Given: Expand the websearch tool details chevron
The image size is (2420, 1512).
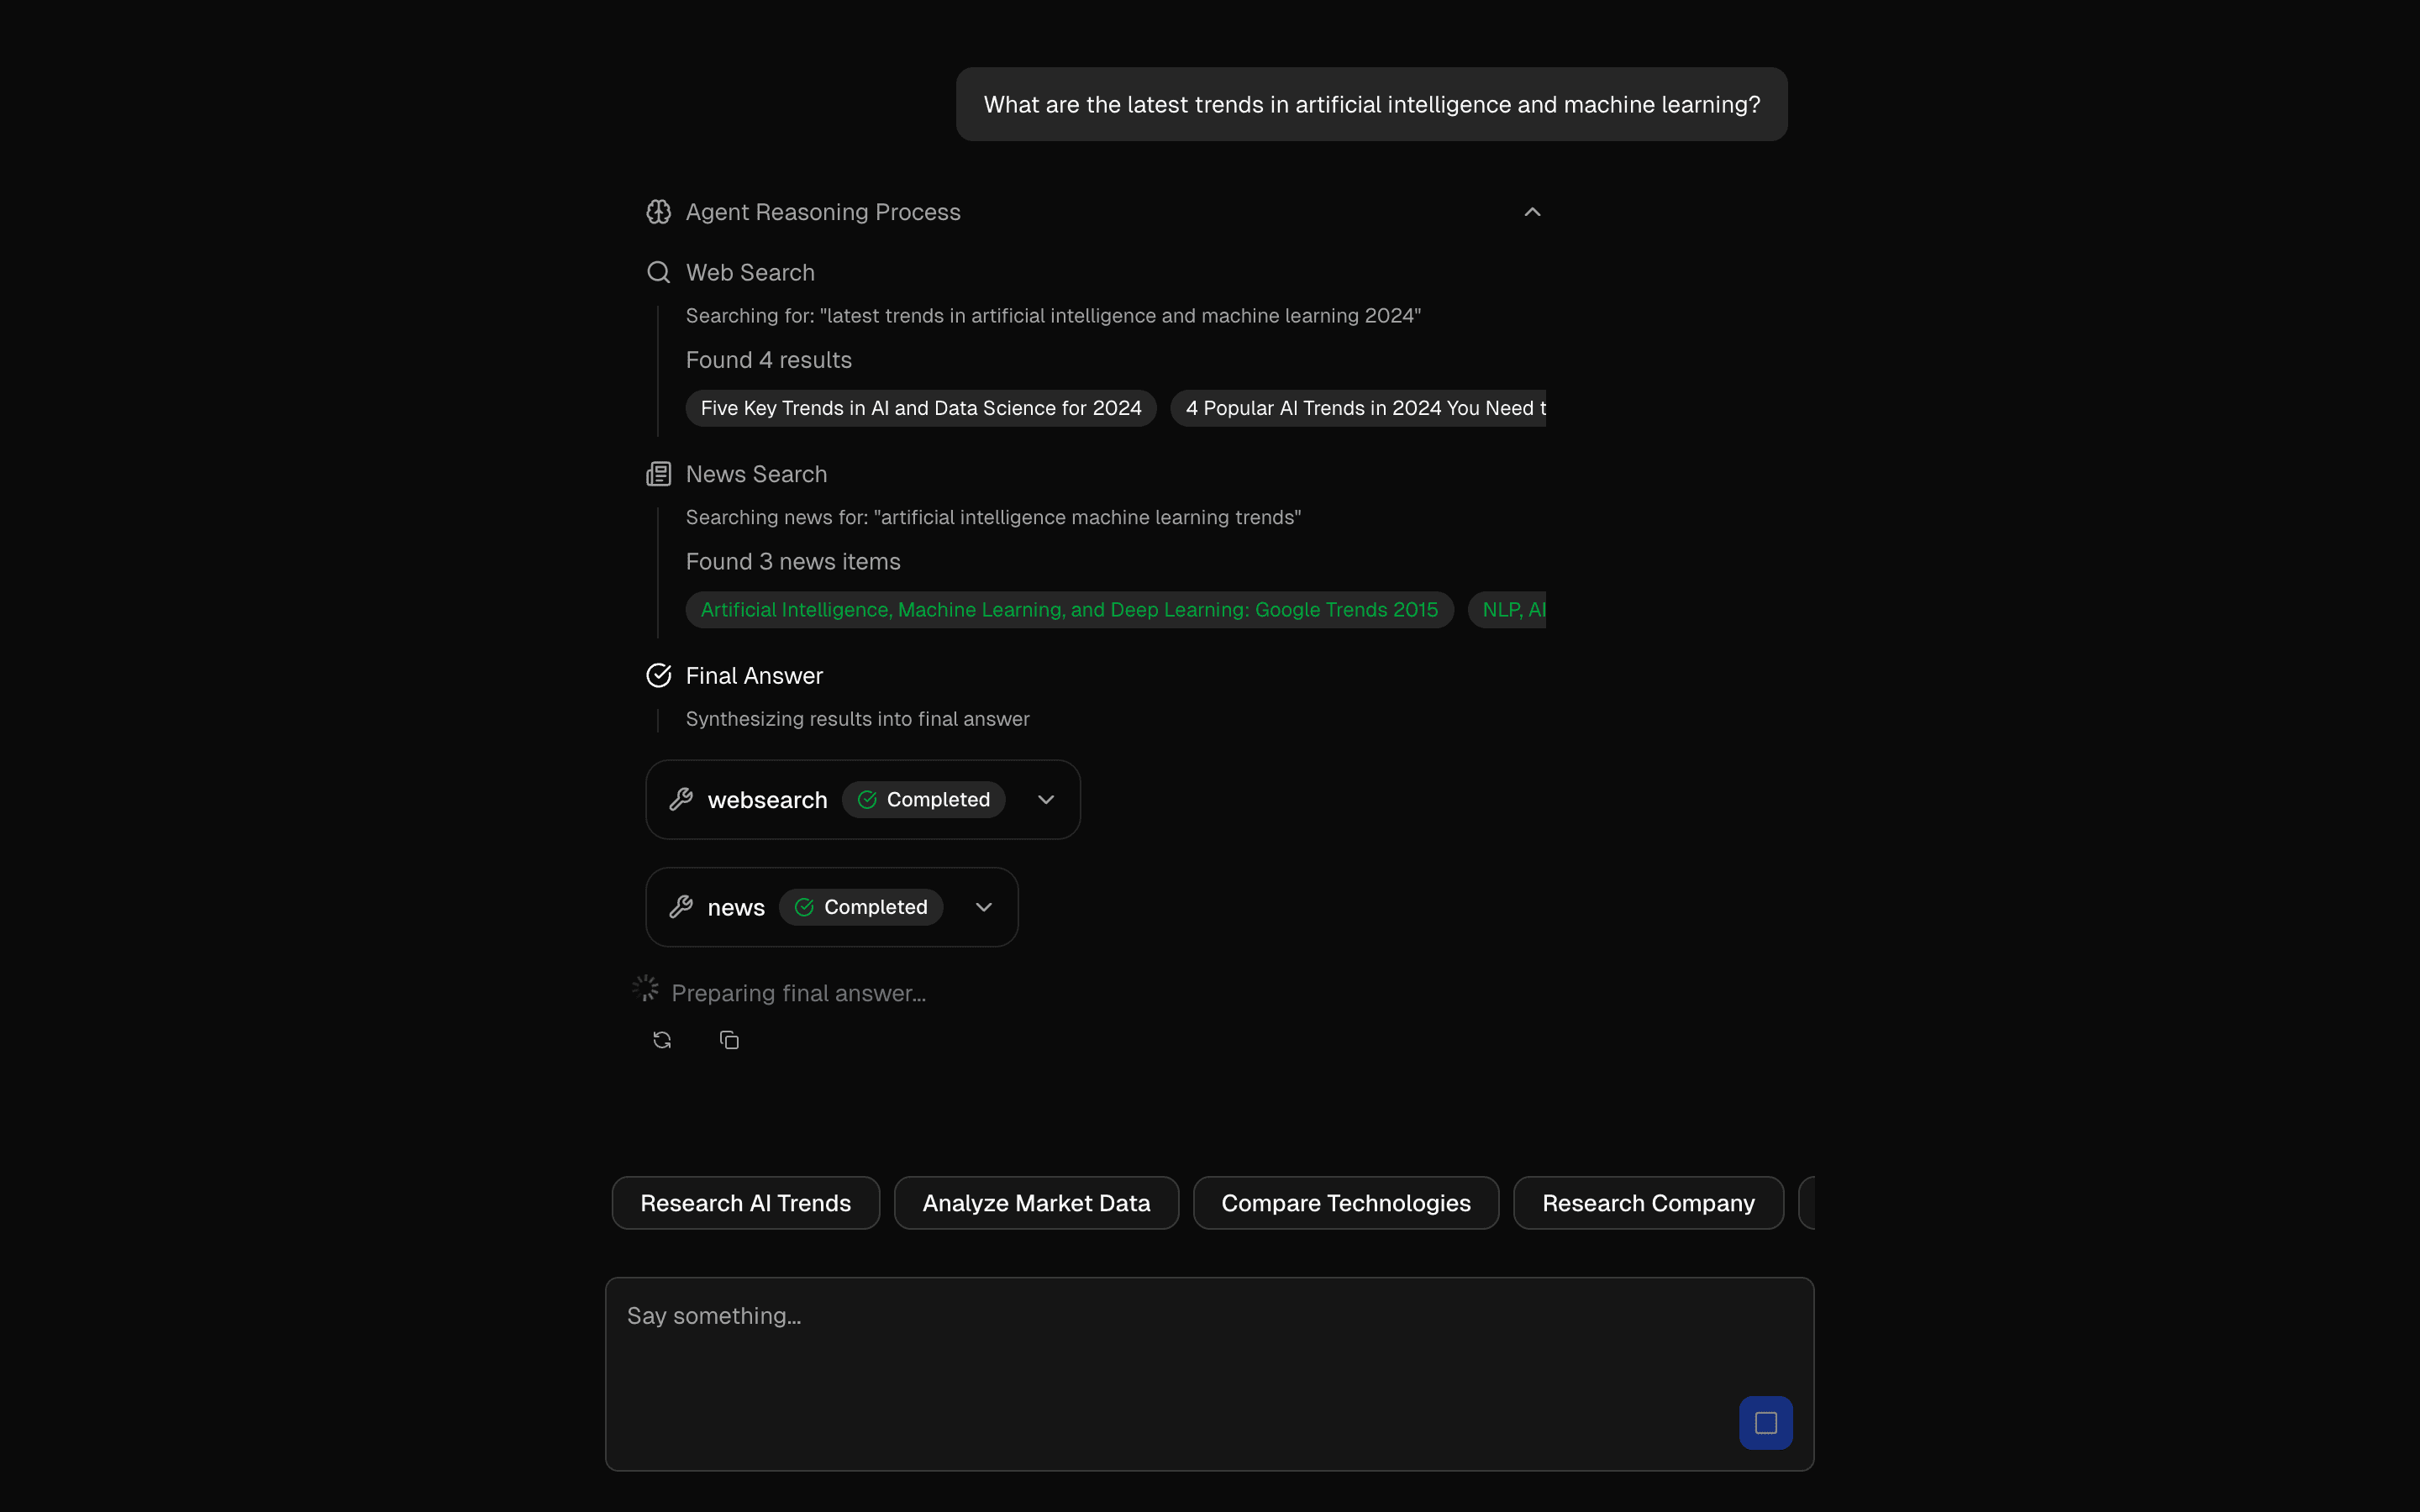Looking at the screenshot, I should click(x=1046, y=799).
